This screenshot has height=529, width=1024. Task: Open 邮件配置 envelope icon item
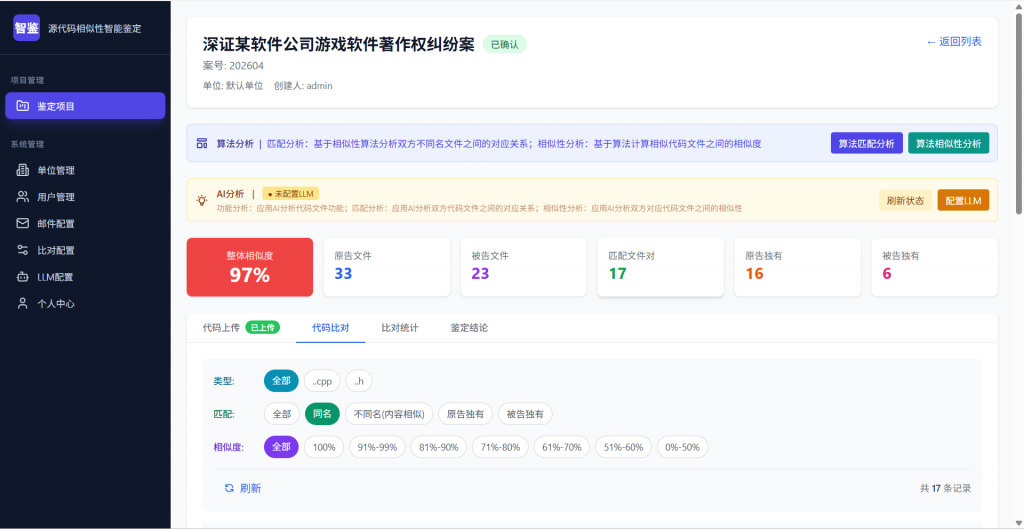pos(23,224)
